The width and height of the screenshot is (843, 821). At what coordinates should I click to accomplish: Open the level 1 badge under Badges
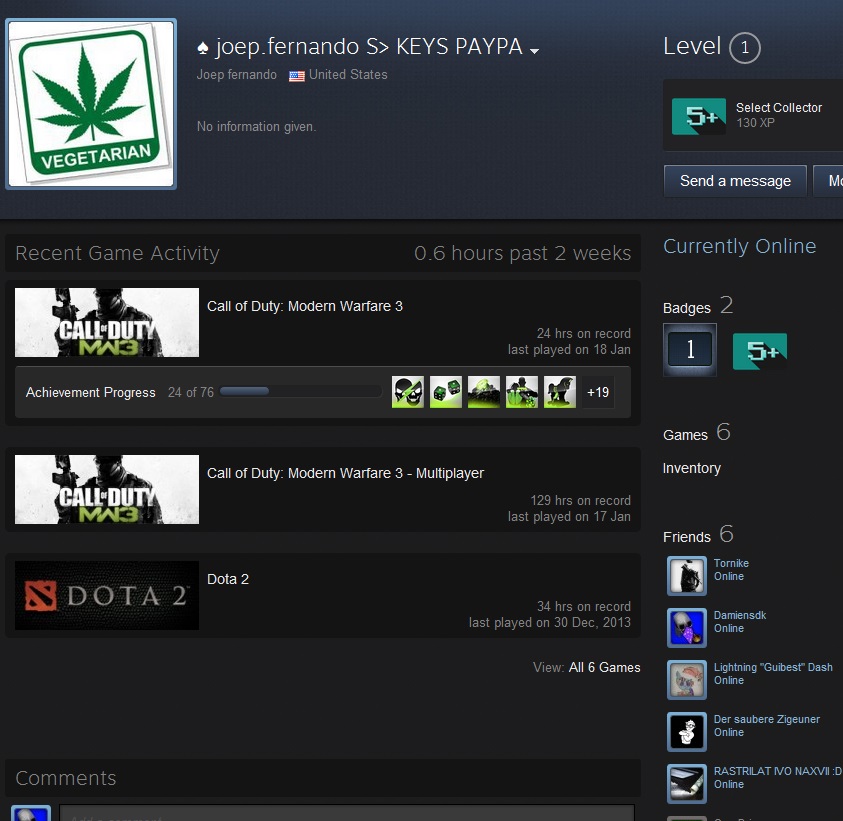pos(689,350)
